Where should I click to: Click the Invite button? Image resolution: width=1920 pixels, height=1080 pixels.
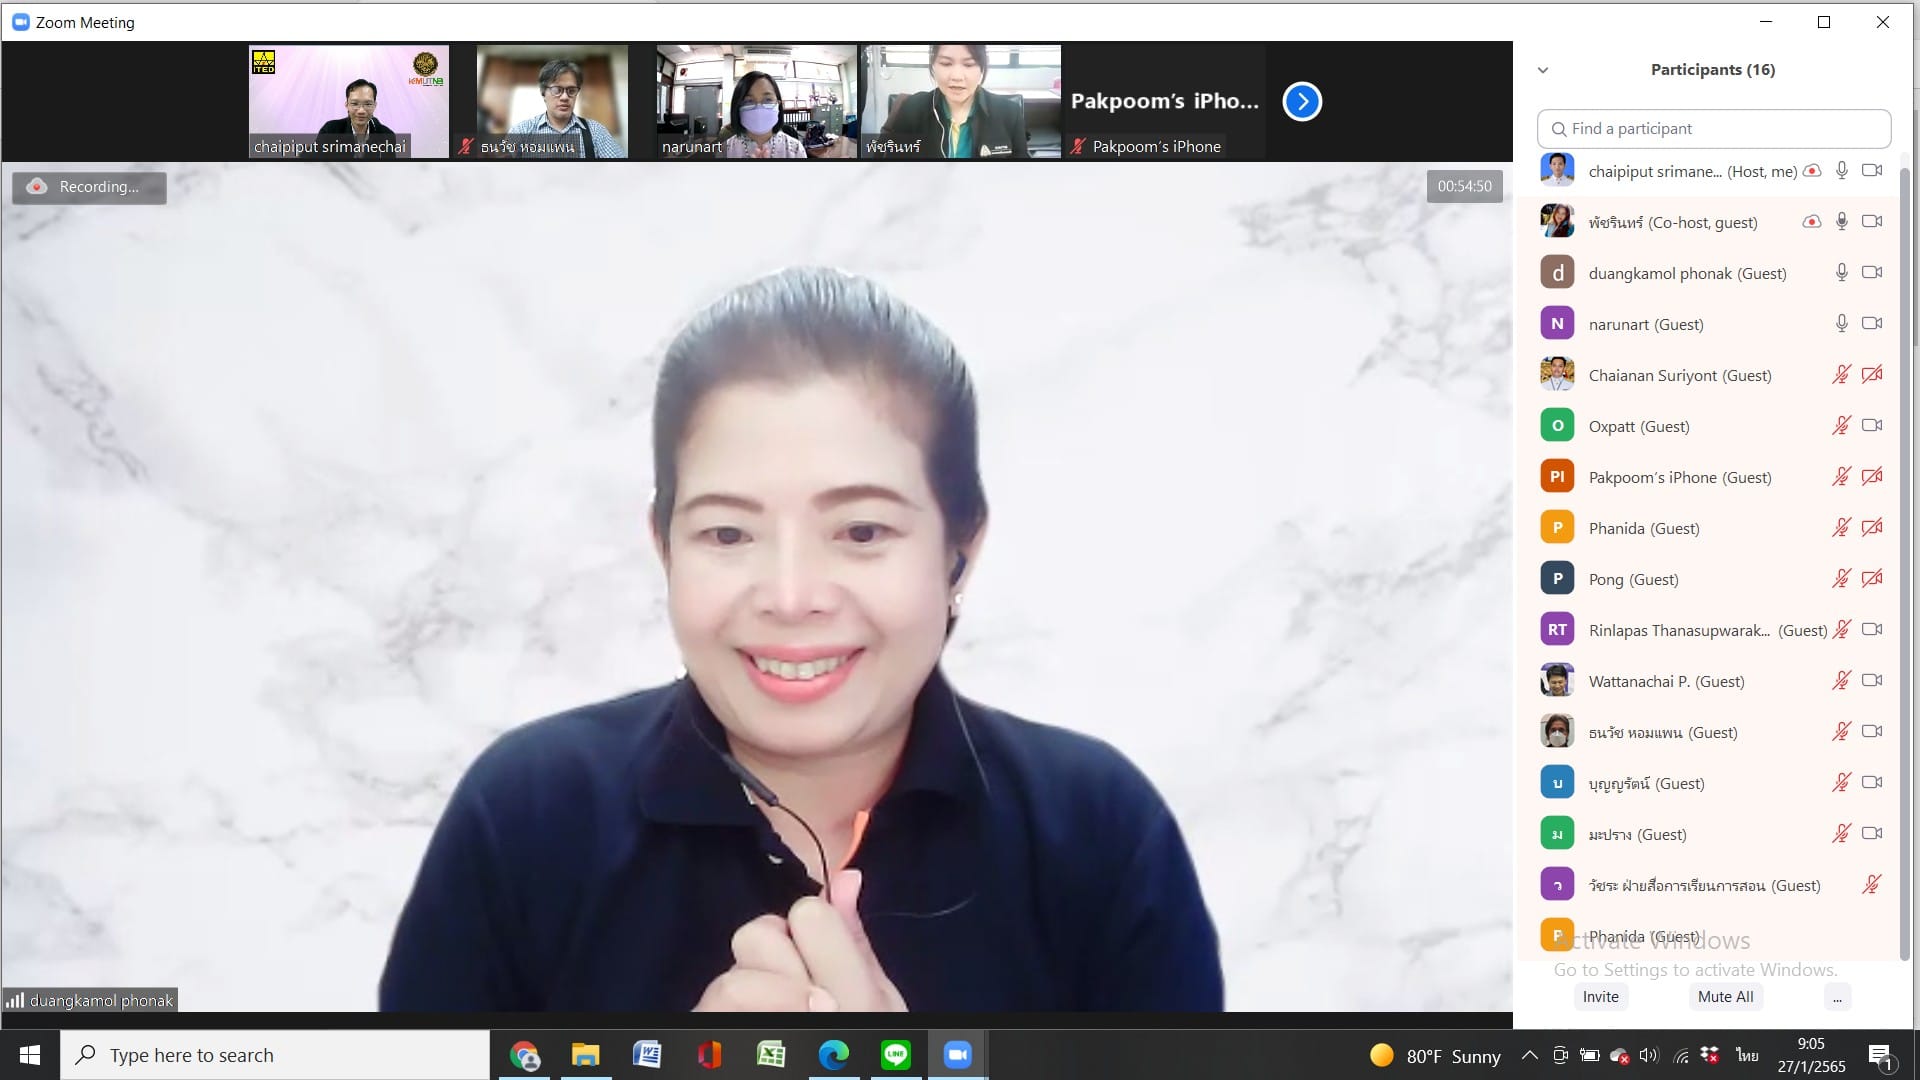point(1600,996)
